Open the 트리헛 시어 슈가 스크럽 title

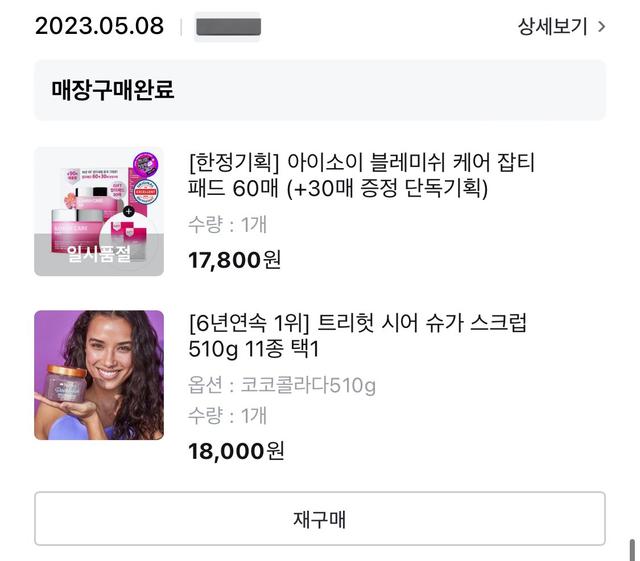[357, 336]
